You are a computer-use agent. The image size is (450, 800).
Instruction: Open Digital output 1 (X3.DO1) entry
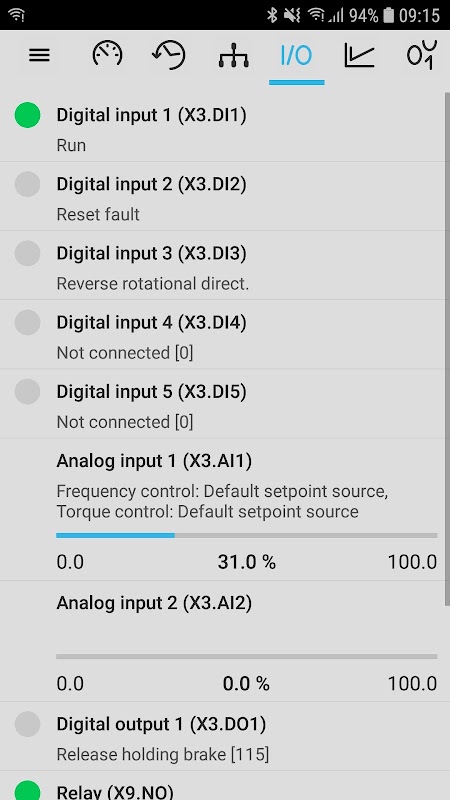click(x=222, y=736)
